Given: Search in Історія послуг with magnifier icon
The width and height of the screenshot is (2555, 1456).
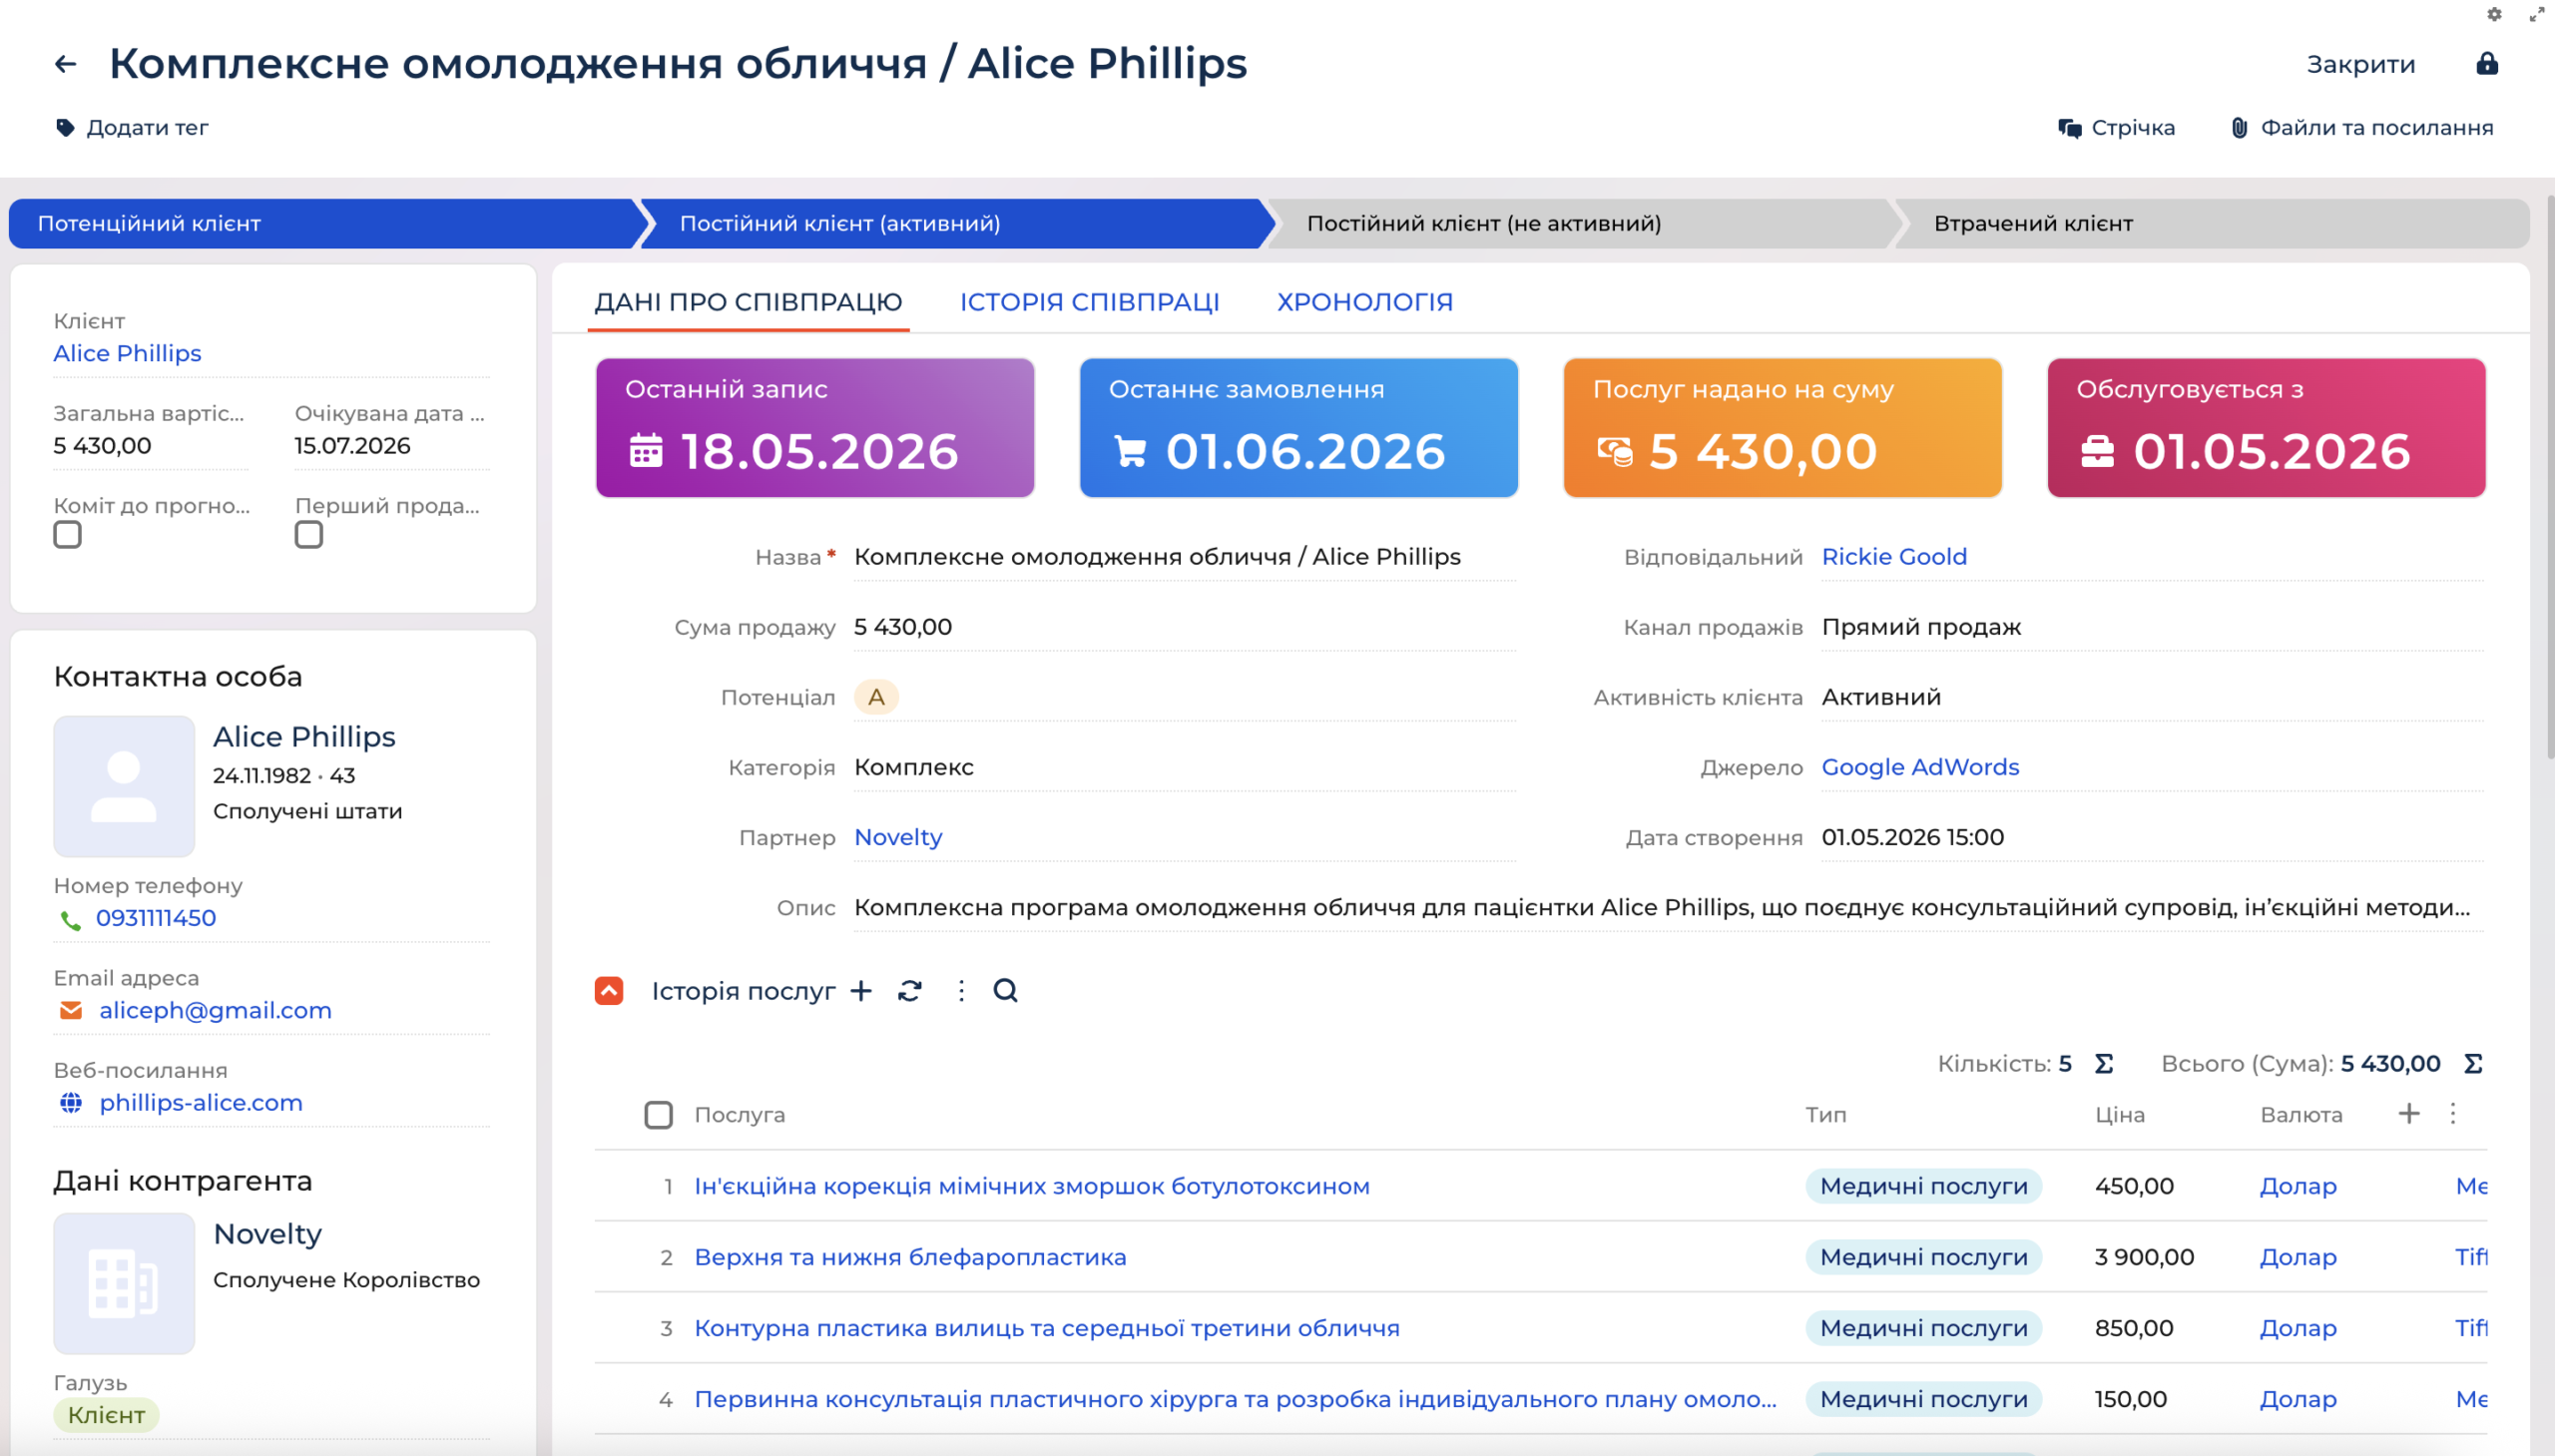Looking at the screenshot, I should click(1005, 991).
